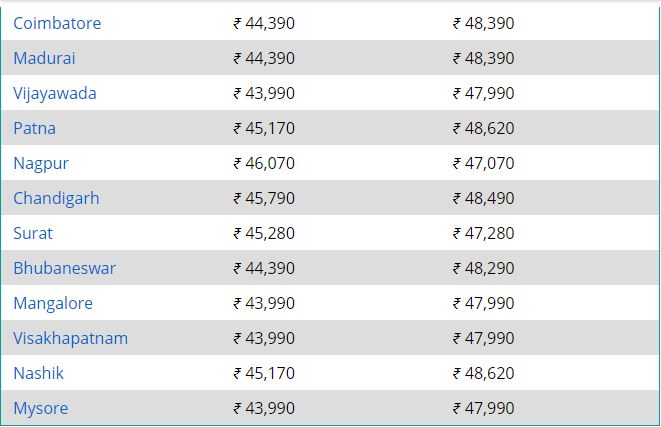Select the Mysore link
The width and height of the screenshot is (661, 427).
coord(40,408)
